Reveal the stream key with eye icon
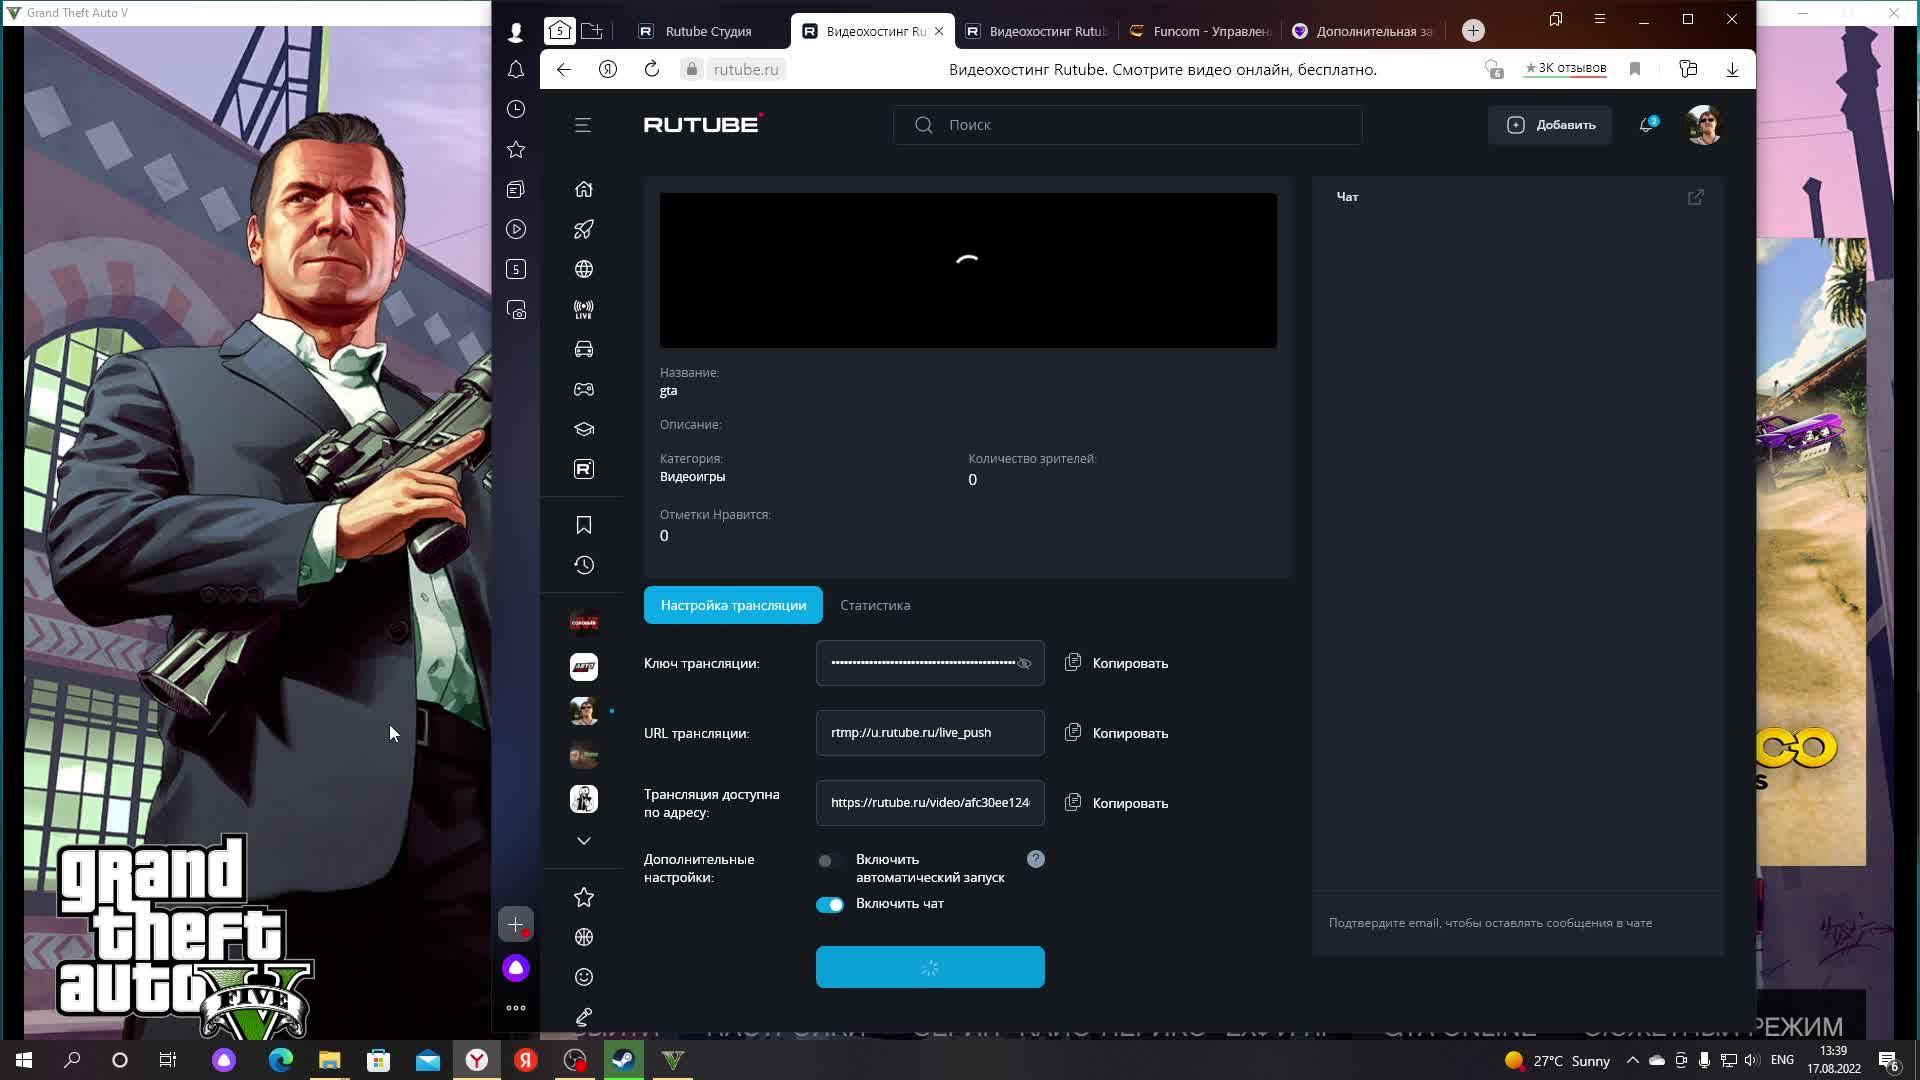The image size is (1920, 1080). click(x=1024, y=663)
